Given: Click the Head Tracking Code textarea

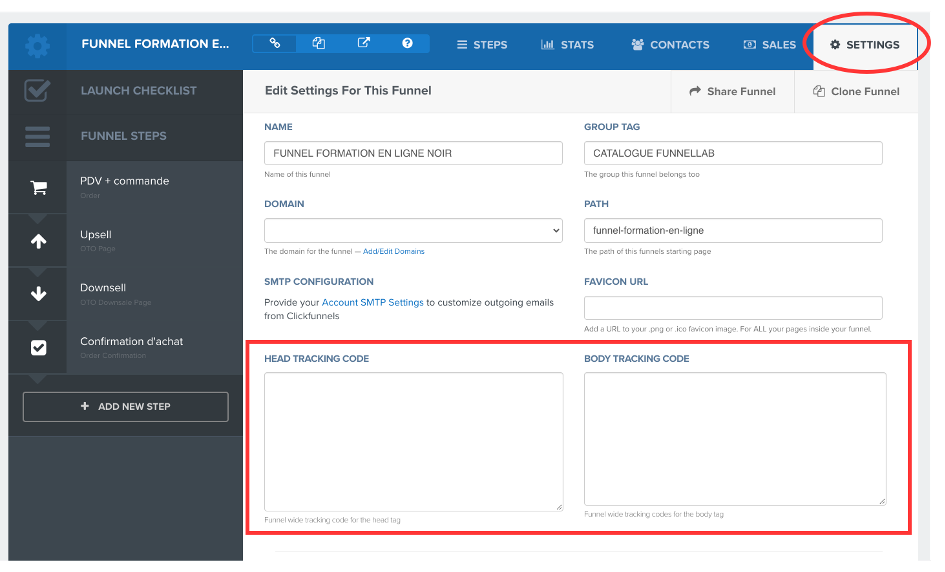Looking at the screenshot, I should (413, 442).
